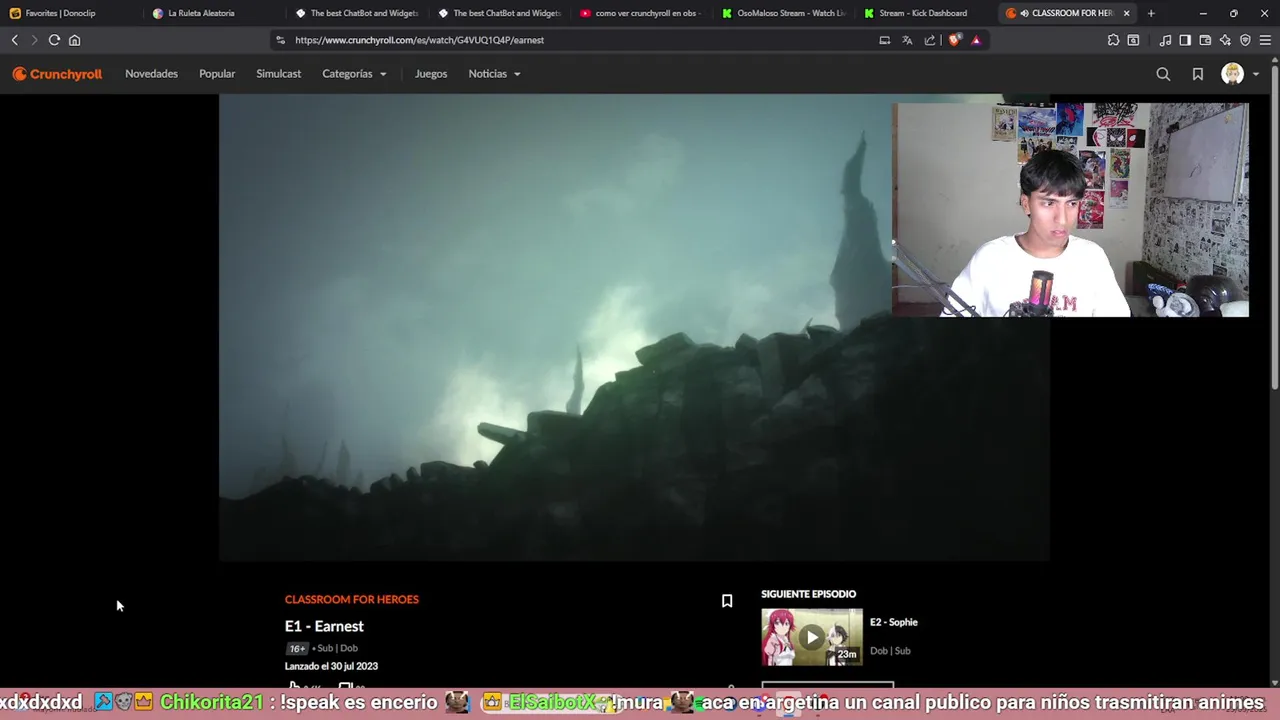The height and width of the screenshot is (720, 1280).
Task: Open Brave Shields lion icon
Action: click(x=954, y=40)
